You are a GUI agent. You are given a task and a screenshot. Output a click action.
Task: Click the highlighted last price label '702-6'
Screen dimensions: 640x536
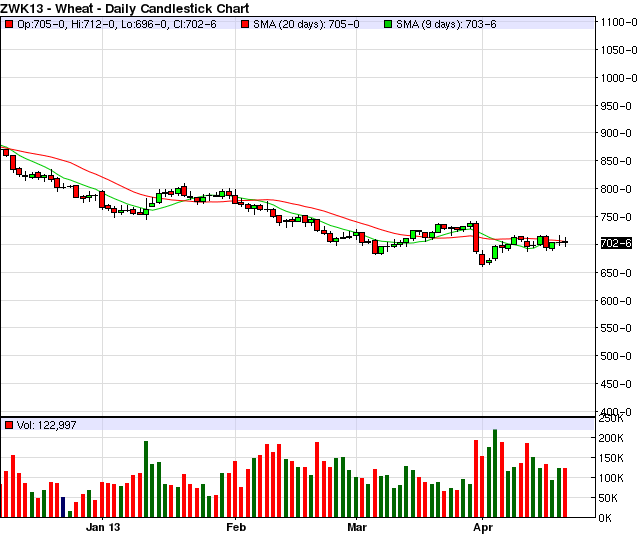[616, 243]
